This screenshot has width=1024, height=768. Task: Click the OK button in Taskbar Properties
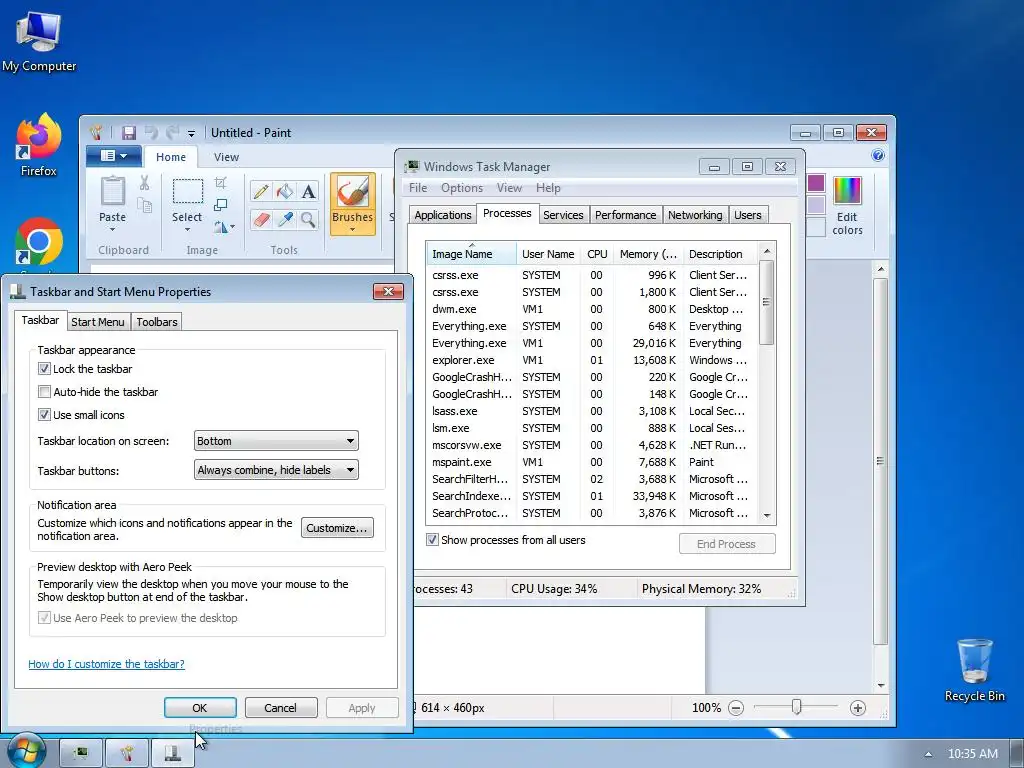[x=200, y=708]
